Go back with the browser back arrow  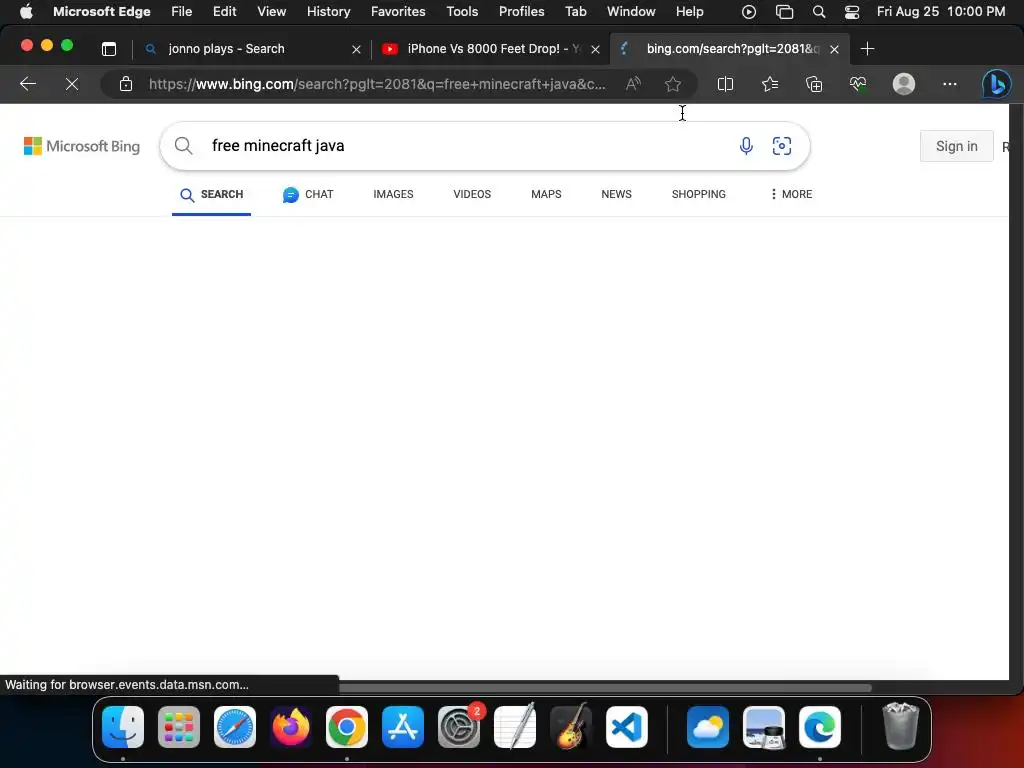[27, 84]
